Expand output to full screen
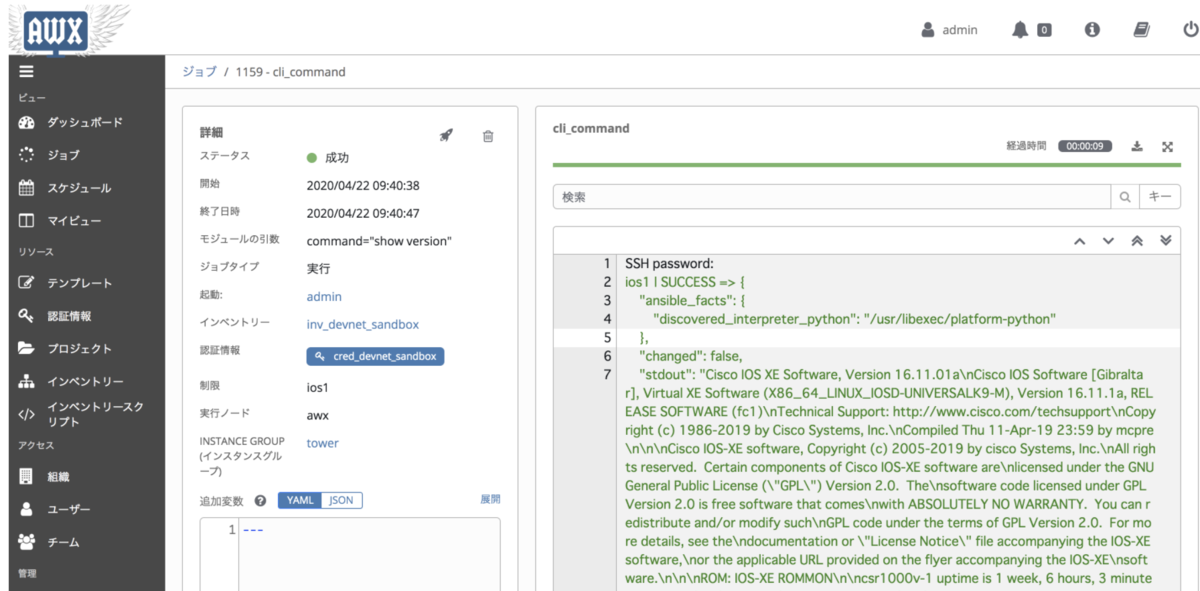Screen dimensions: 1200x591 coord(1167,146)
